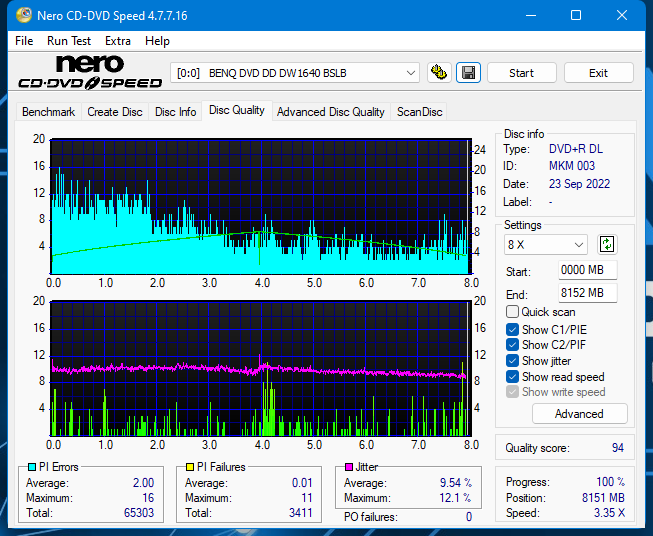Switch to the Benchmark tab
653x536 pixels.
(x=49, y=112)
